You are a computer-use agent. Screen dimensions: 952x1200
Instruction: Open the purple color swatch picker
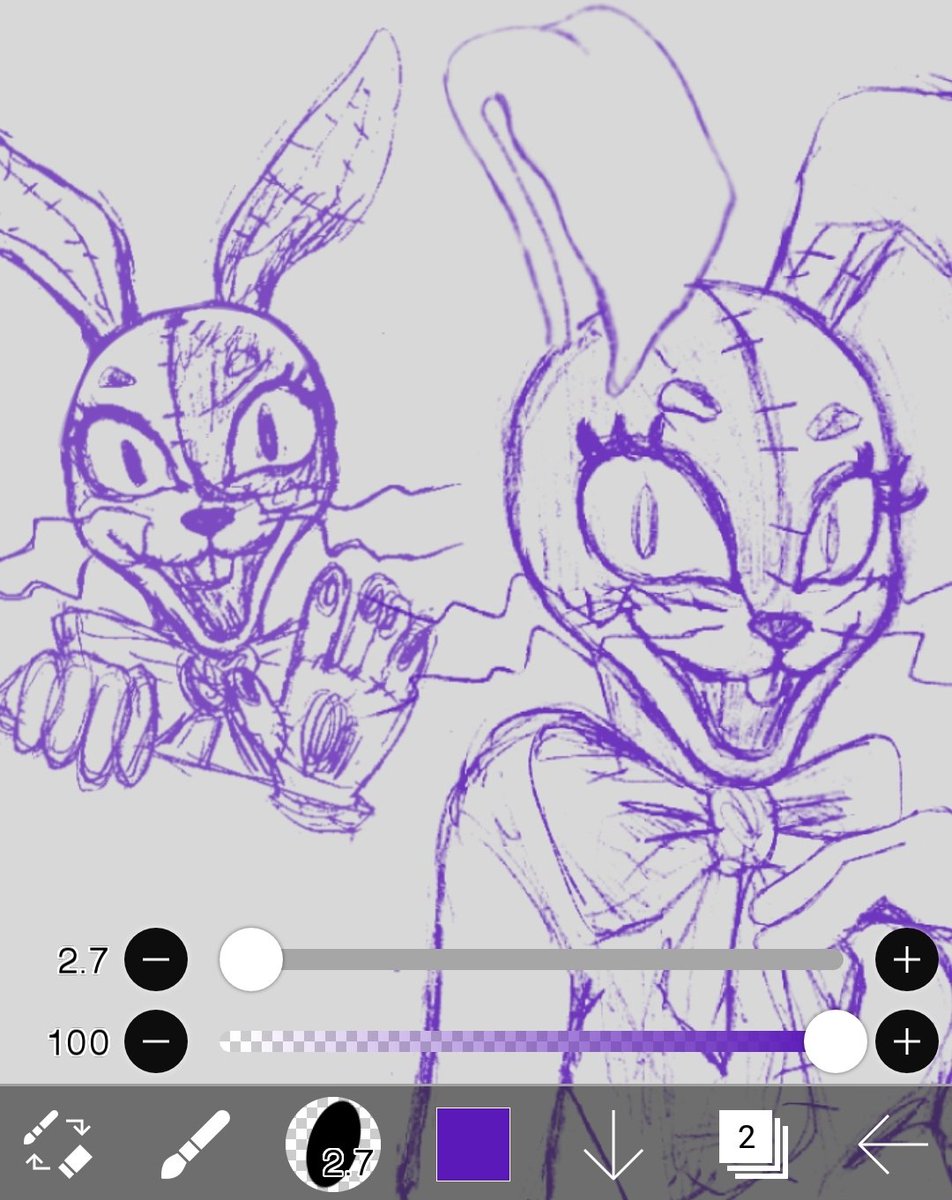tap(473, 1143)
